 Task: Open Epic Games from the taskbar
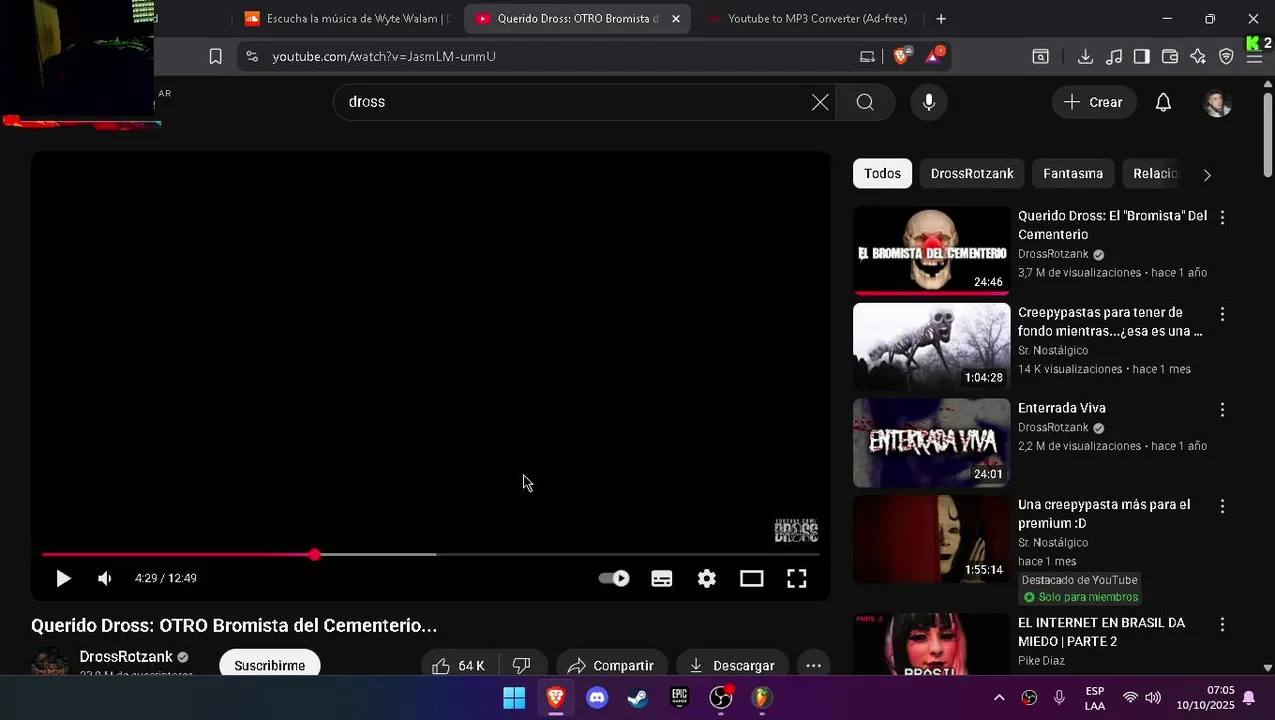tap(679, 697)
